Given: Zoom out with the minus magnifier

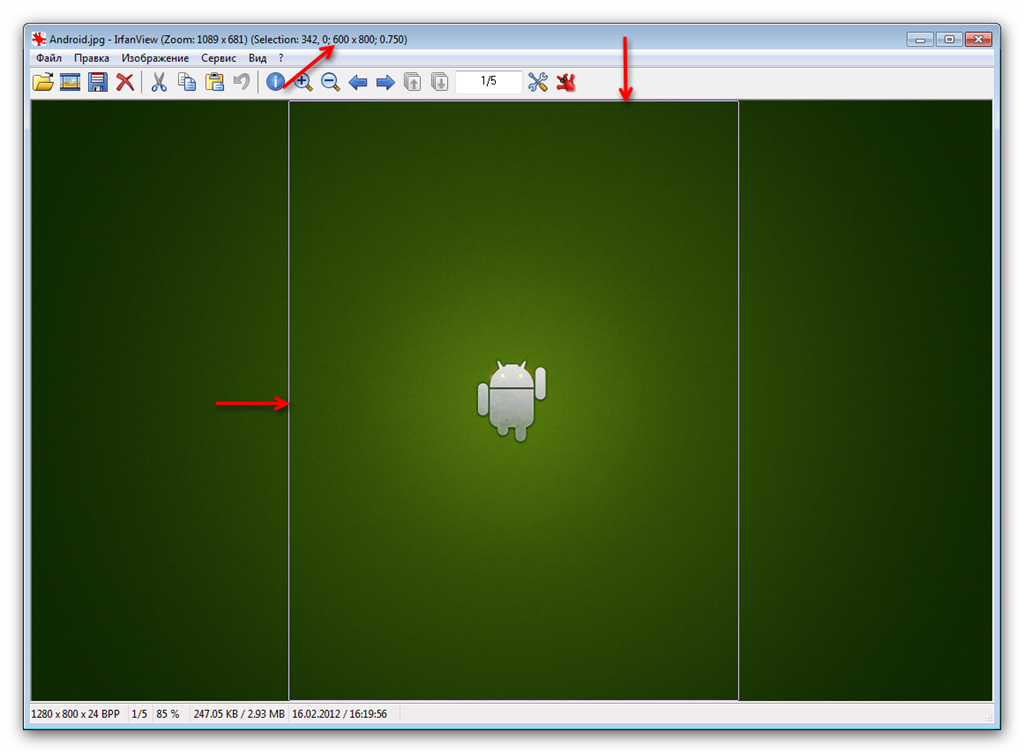Looking at the screenshot, I should click(330, 82).
